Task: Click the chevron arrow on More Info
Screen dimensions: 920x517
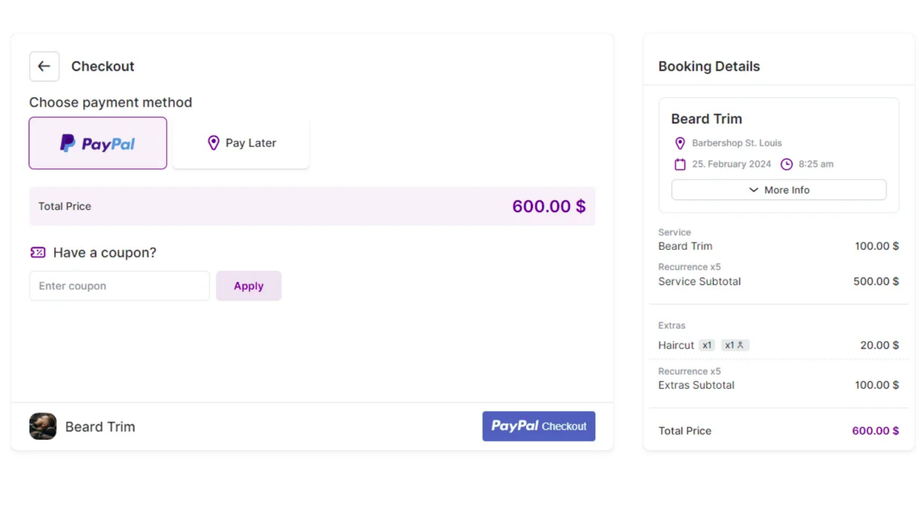Action: (754, 190)
